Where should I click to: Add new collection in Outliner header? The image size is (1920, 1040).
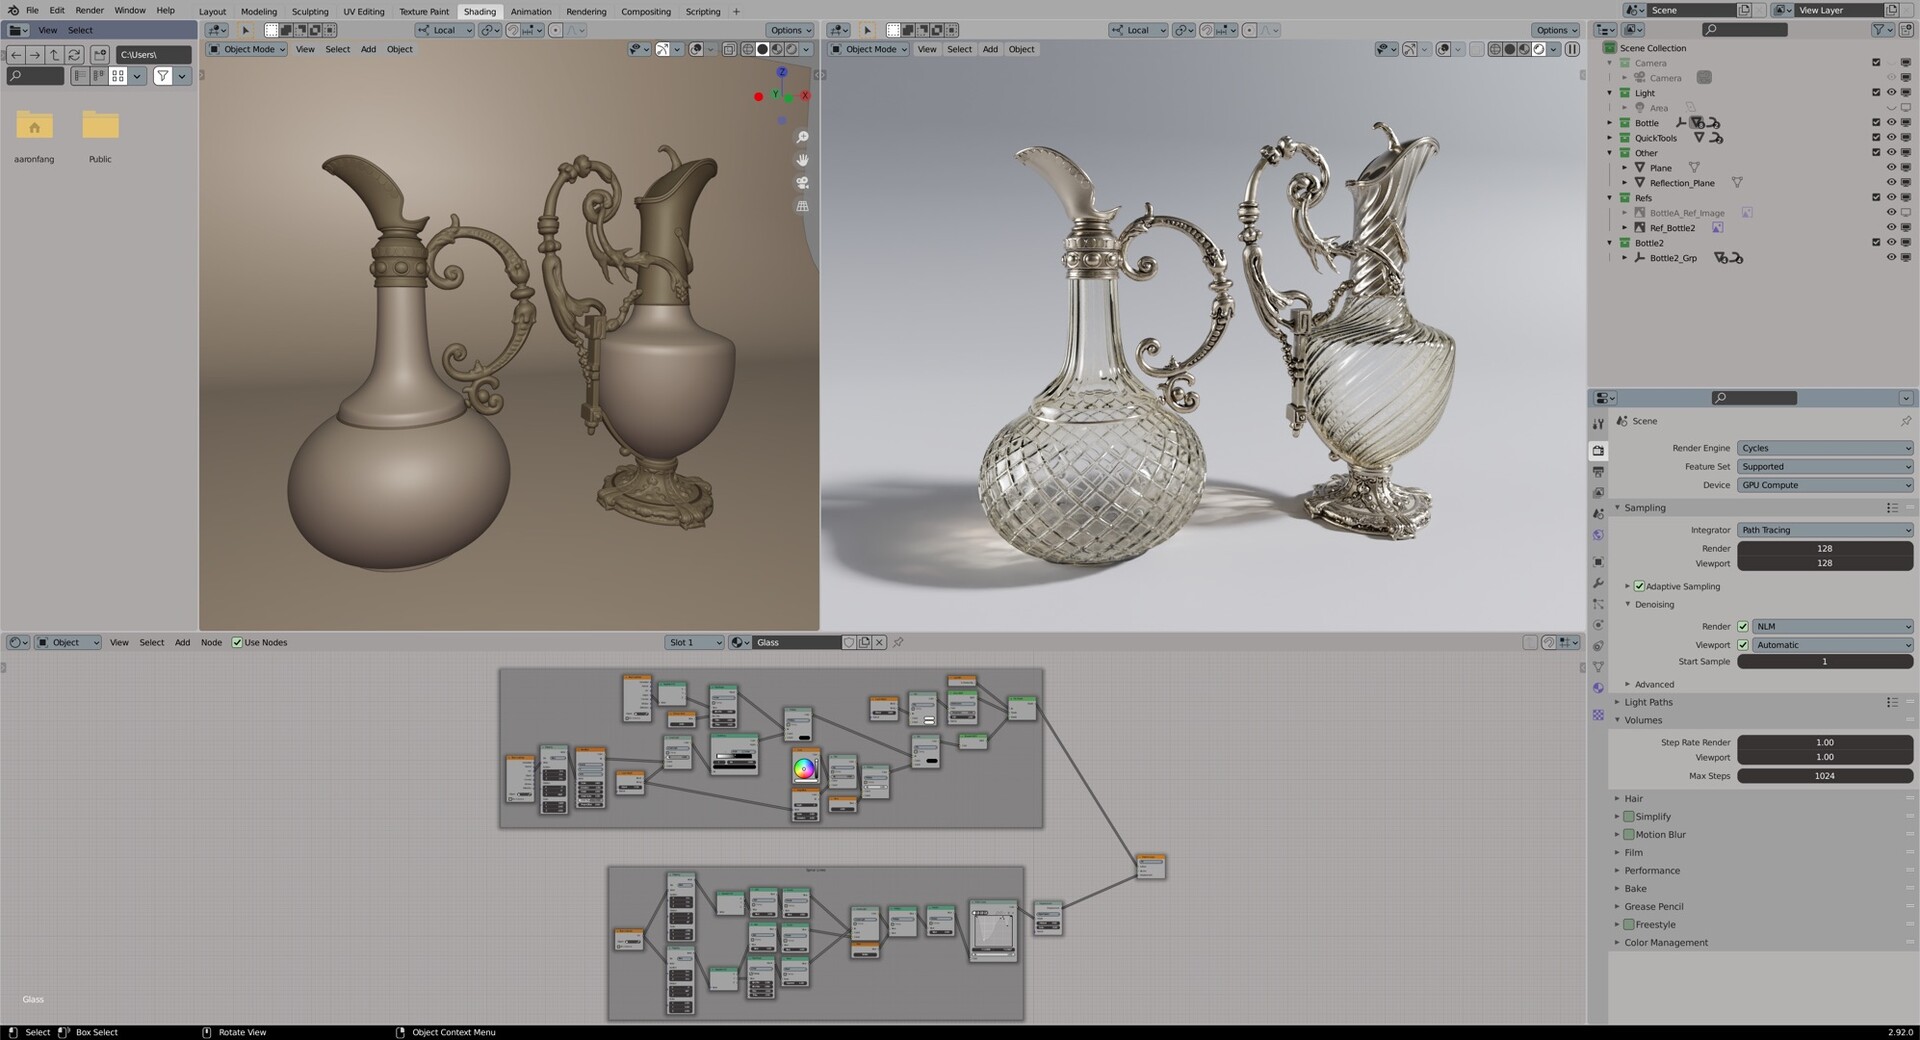[1906, 30]
